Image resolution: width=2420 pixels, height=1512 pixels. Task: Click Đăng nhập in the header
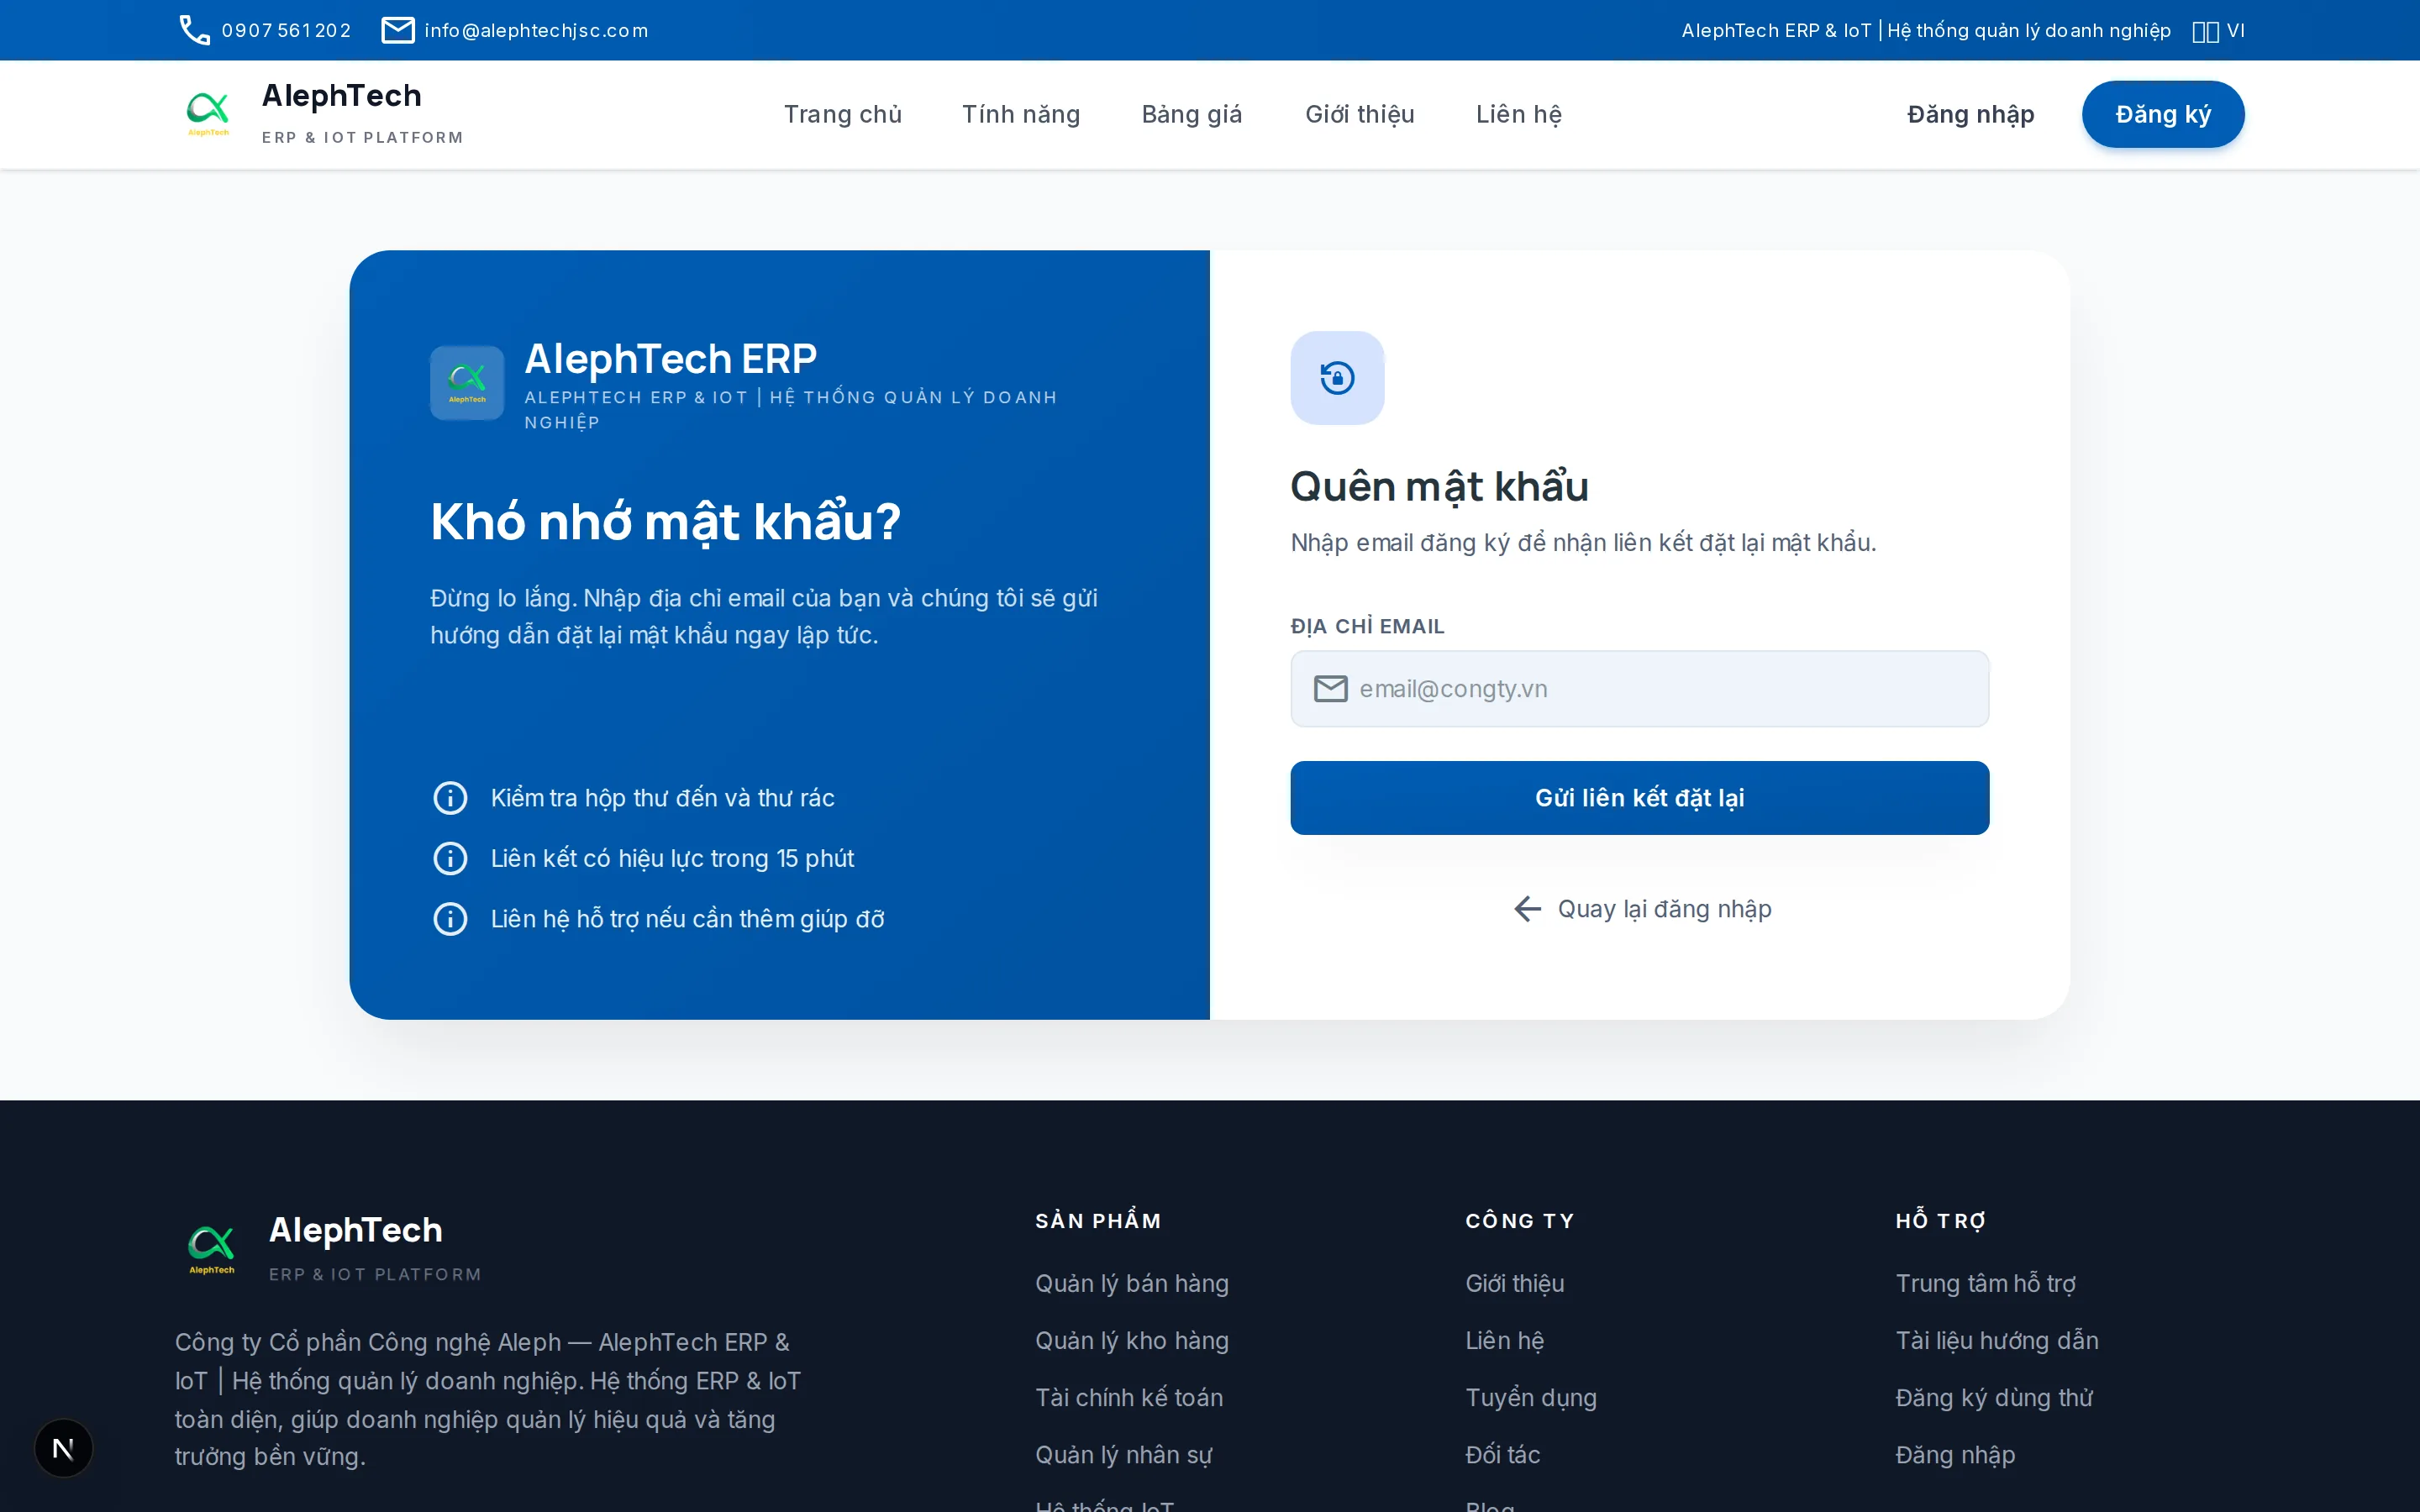(x=1971, y=114)
